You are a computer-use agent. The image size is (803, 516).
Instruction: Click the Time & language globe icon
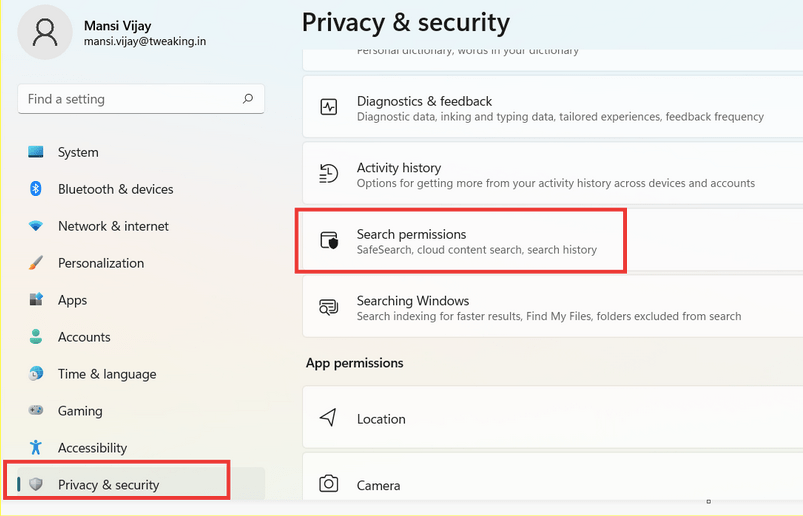pos(36,374)
